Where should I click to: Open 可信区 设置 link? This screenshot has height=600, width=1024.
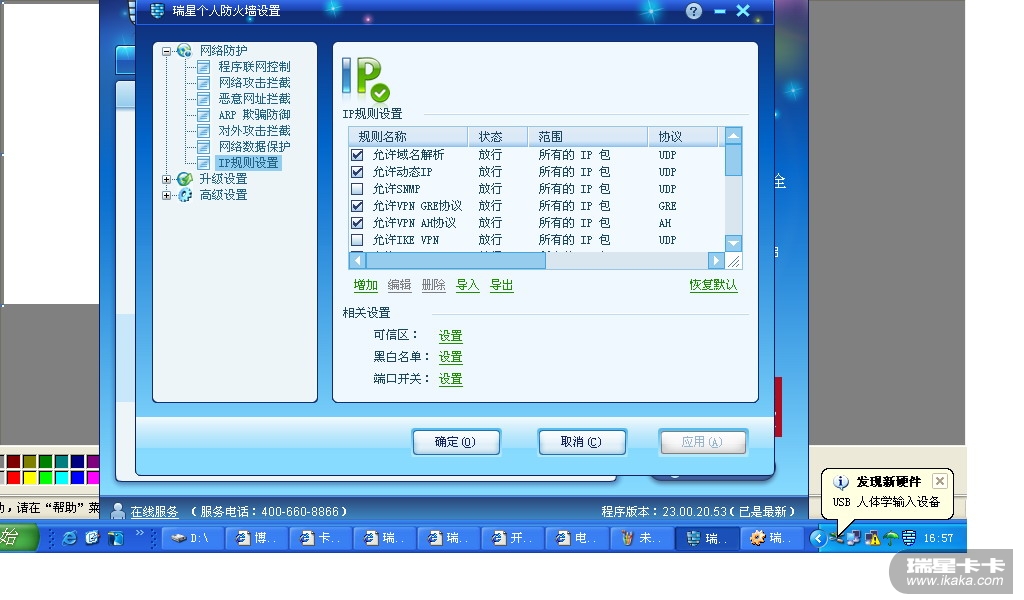point(450,336)
